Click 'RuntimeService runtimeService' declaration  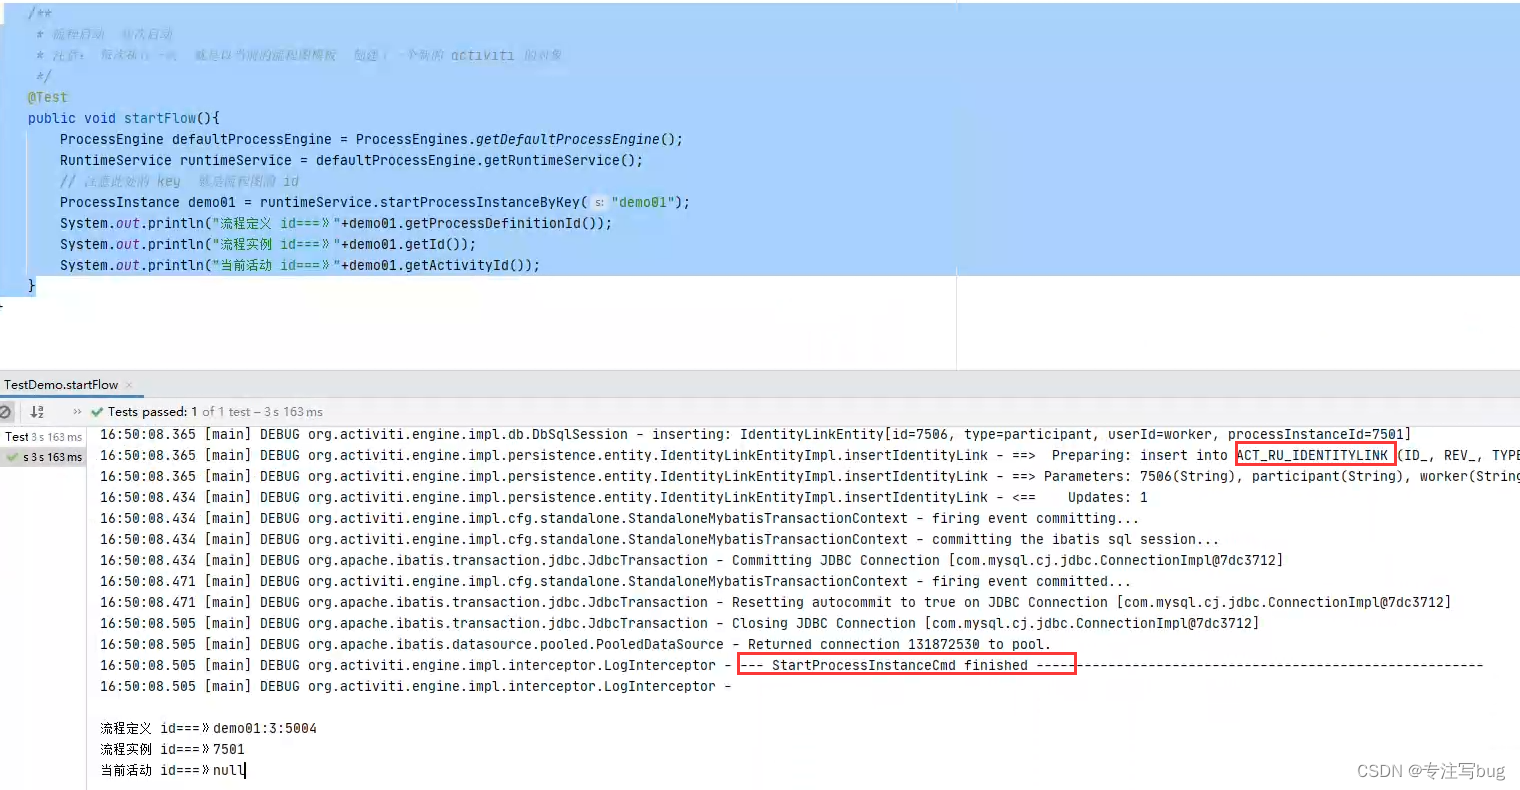(176, 160)
